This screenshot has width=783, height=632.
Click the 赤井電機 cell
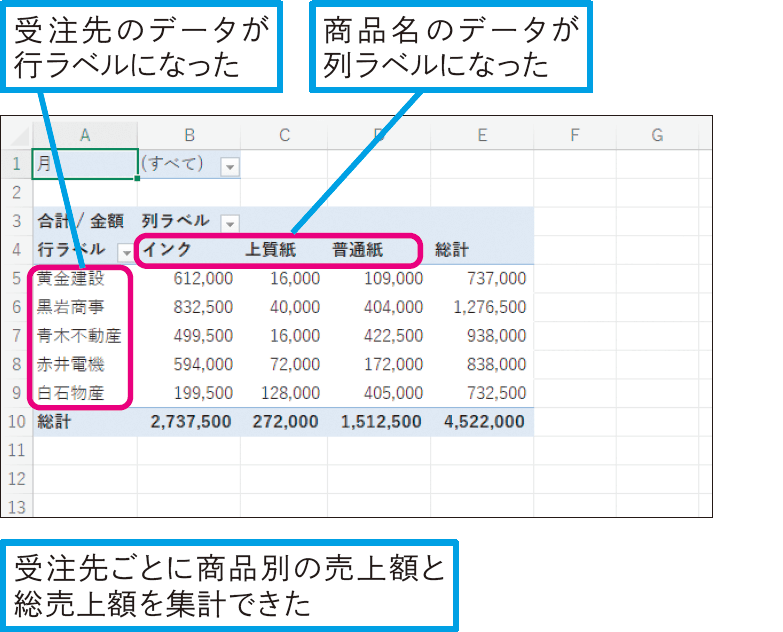click(70, 364)
